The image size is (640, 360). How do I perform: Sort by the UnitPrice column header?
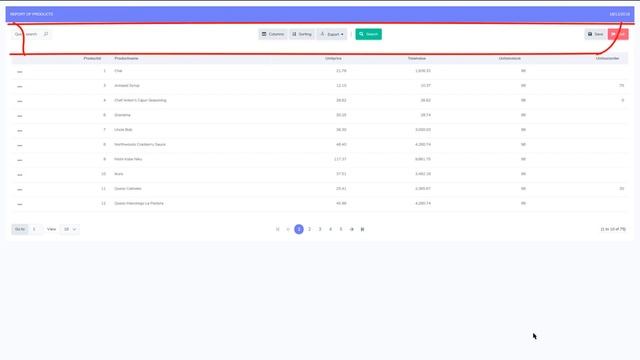333,58
